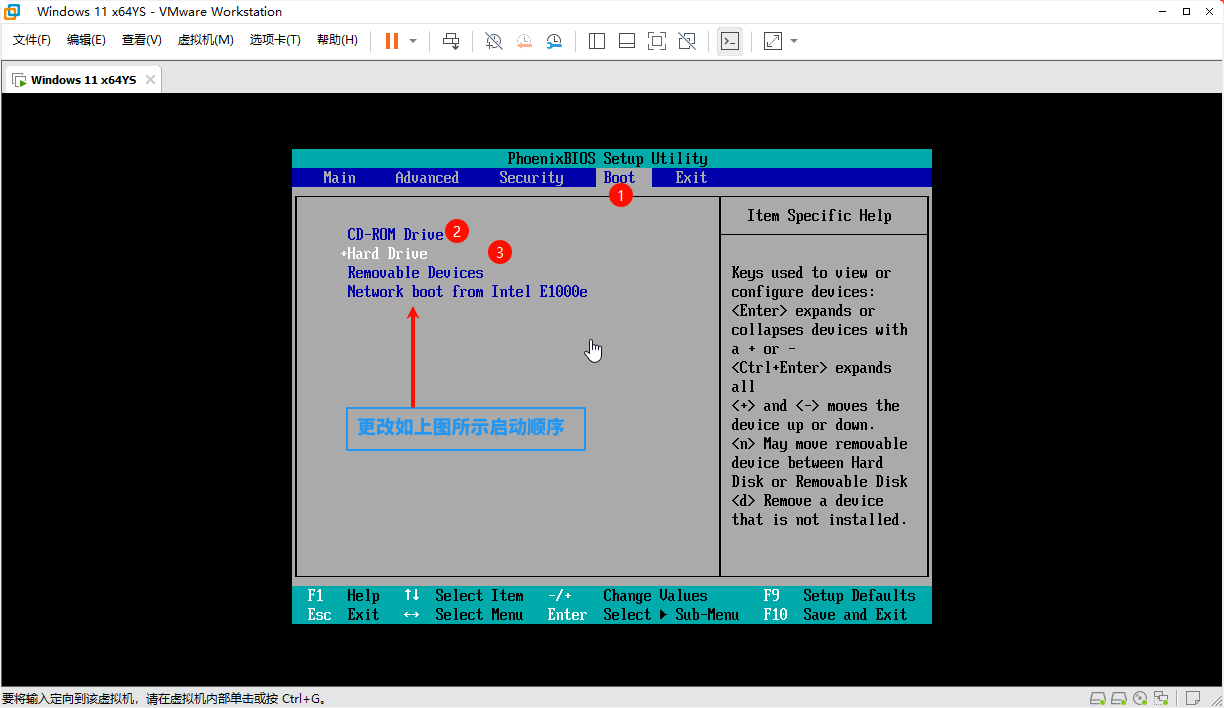Toggle the console view button
This screenshot has height=708, width=1224.
coord(730,41)
